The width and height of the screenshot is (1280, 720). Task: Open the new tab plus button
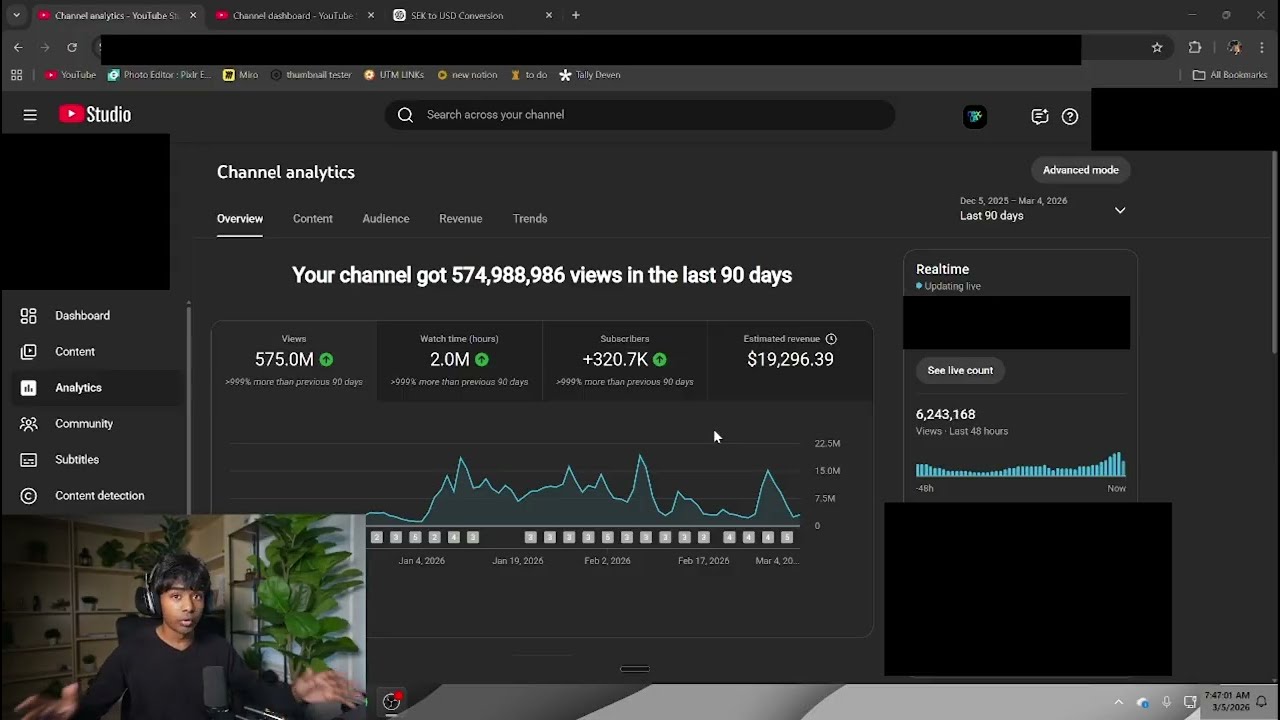click(x=575, y=15)
